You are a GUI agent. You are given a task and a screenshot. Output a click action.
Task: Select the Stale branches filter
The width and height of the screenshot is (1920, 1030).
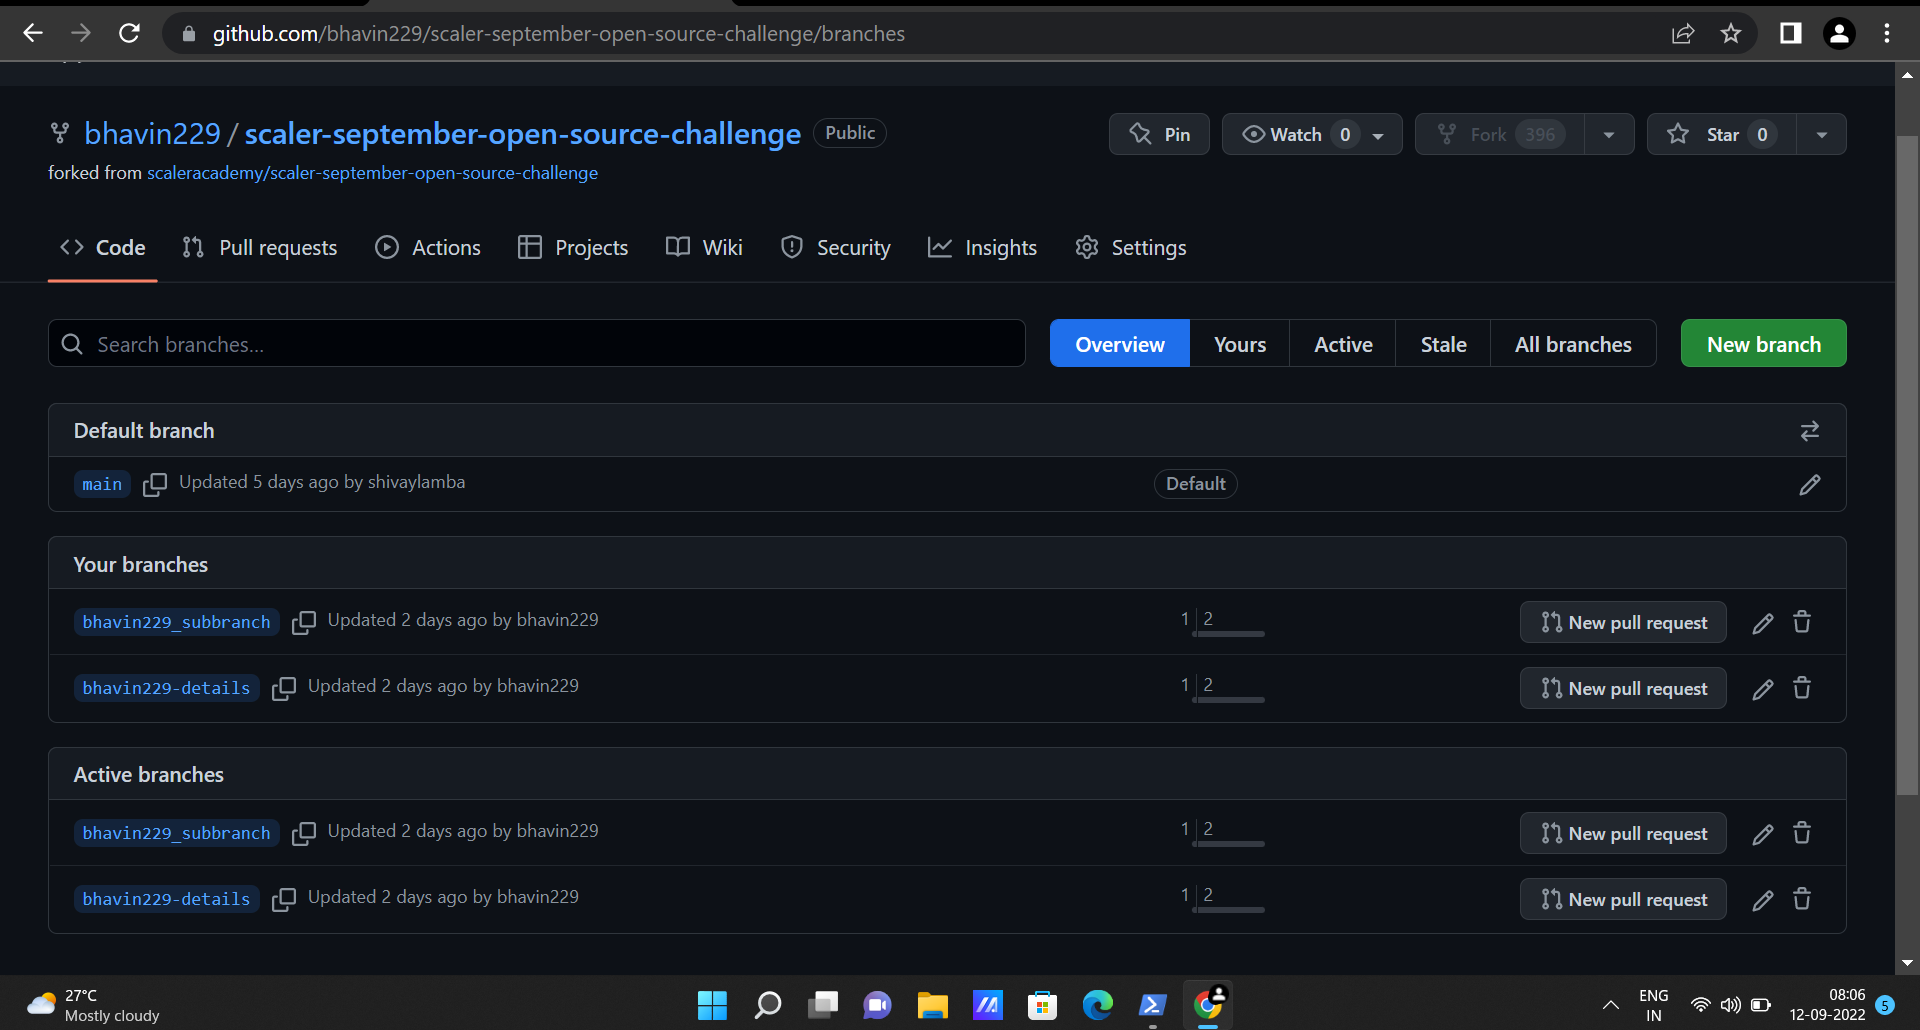[1443, 343]
